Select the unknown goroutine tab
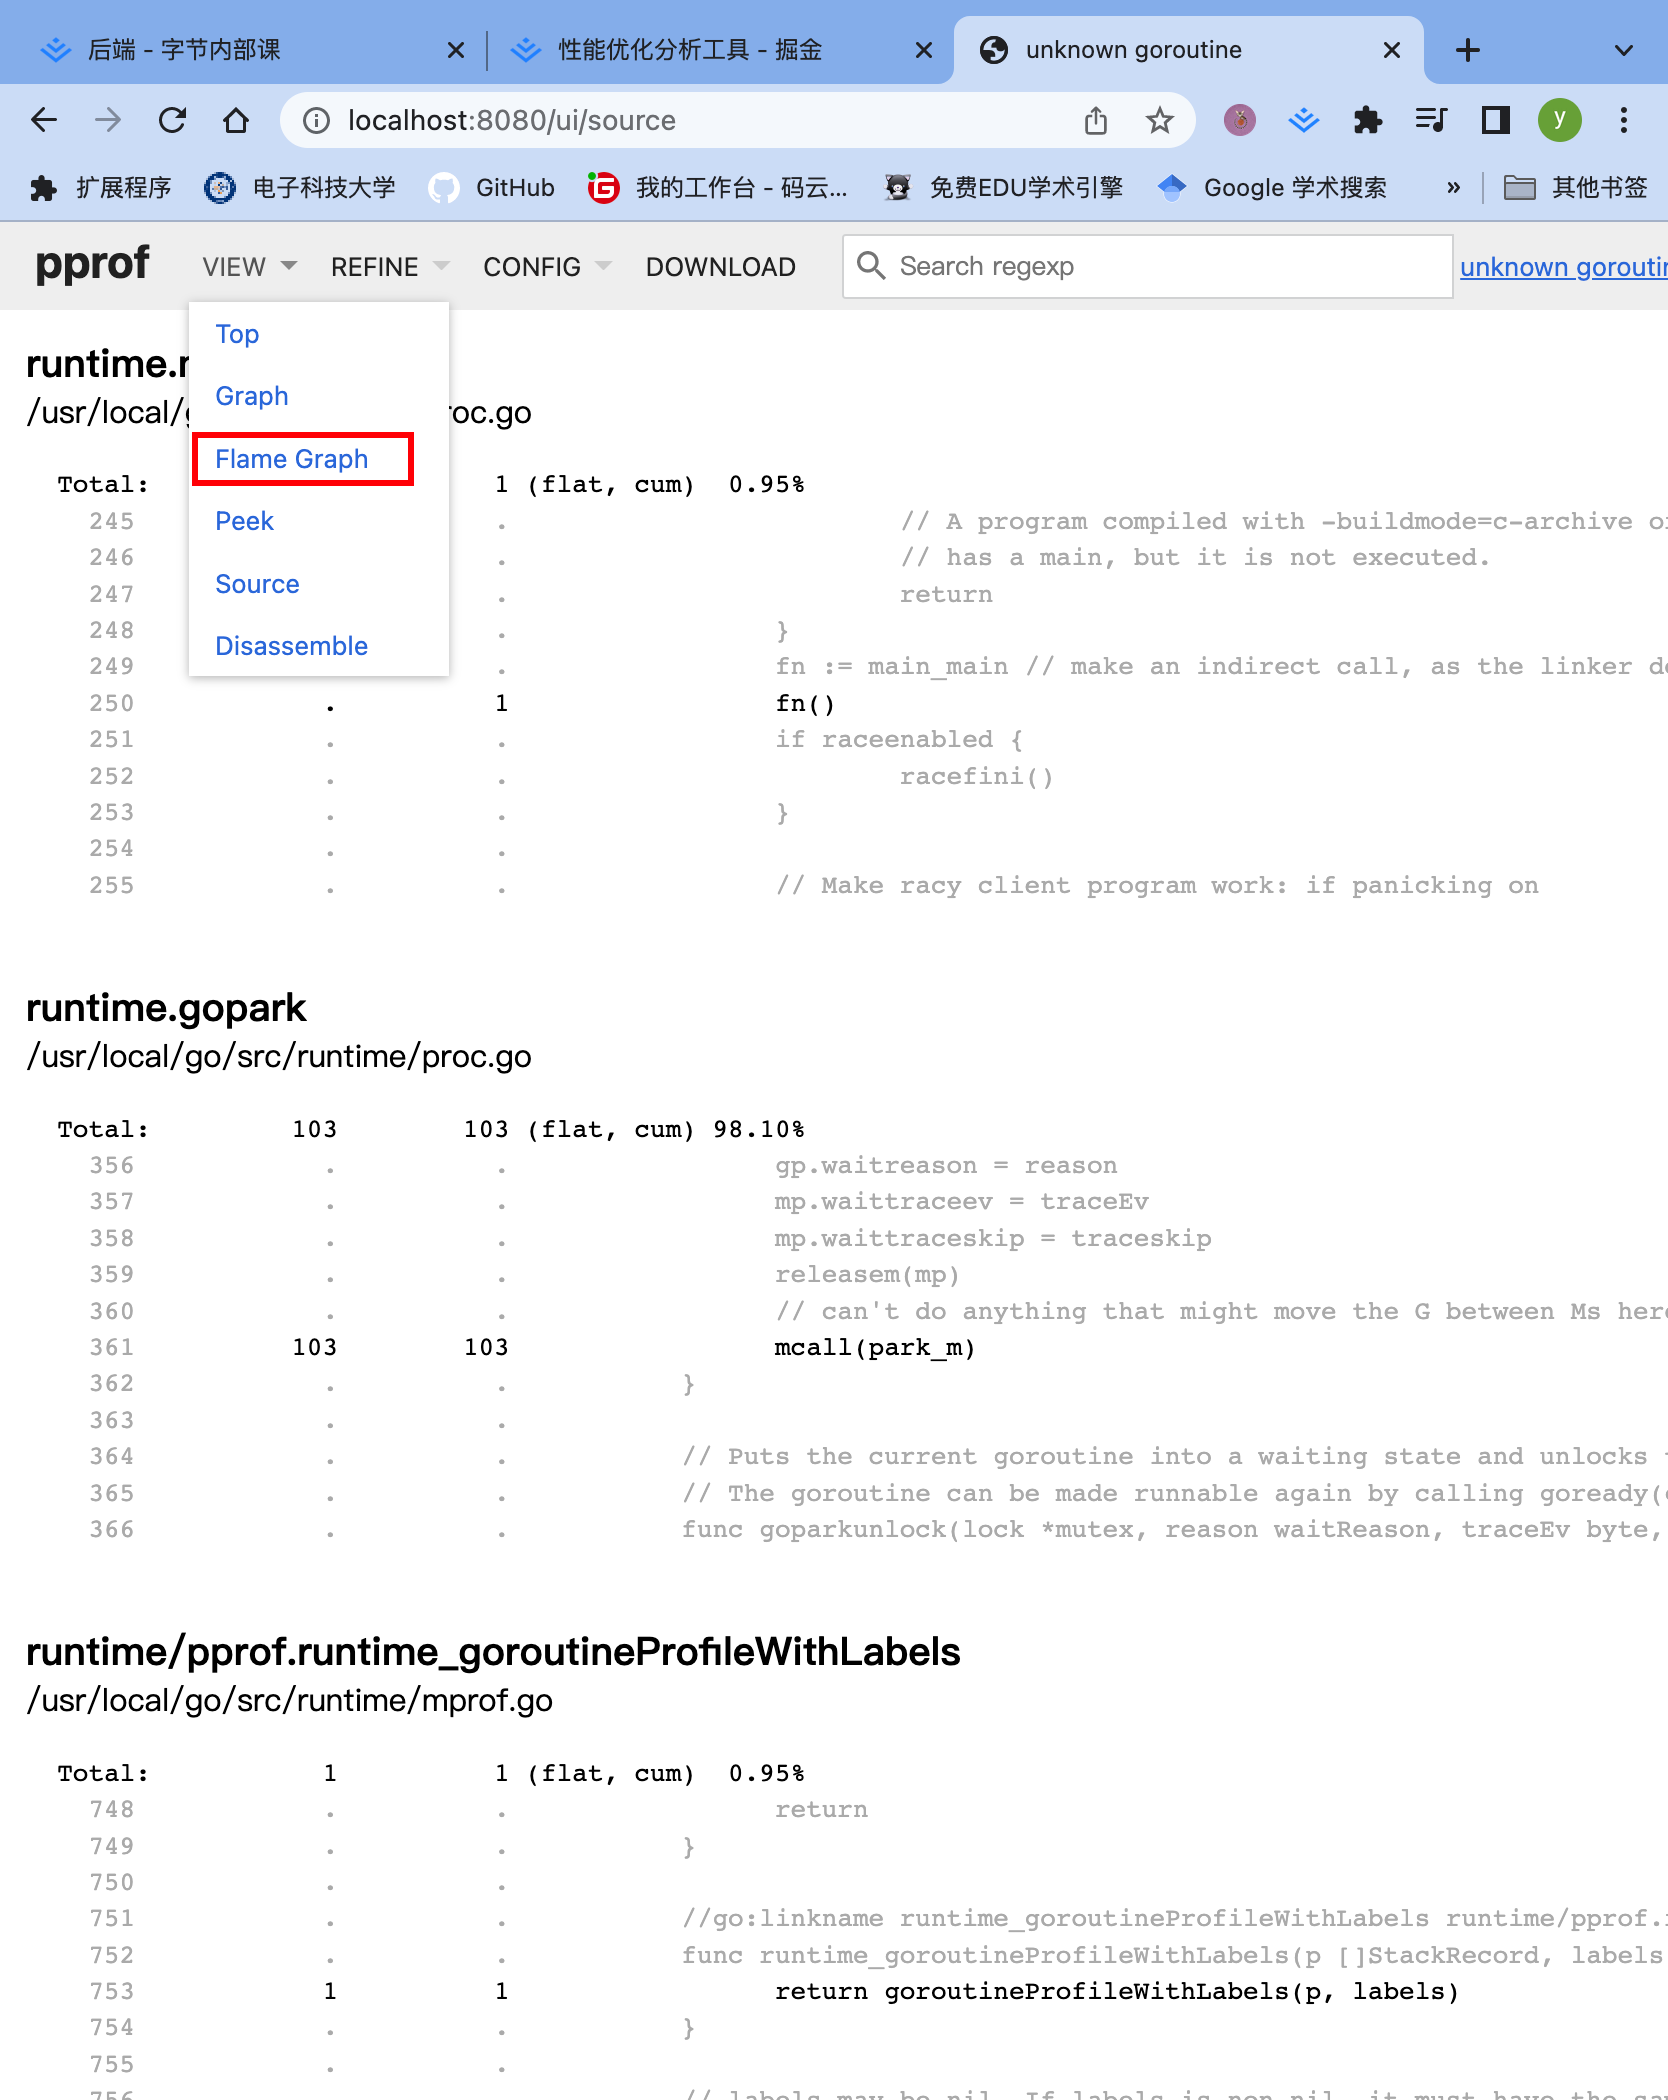The image size is (1668, 2100). tap(1189, 50)
